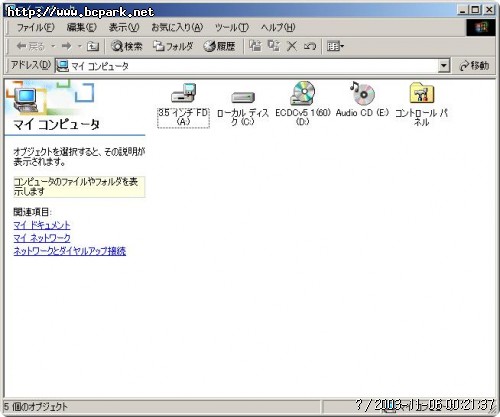
Task: Open the Forward history dropdown arrow
Action: click(80, 46)
